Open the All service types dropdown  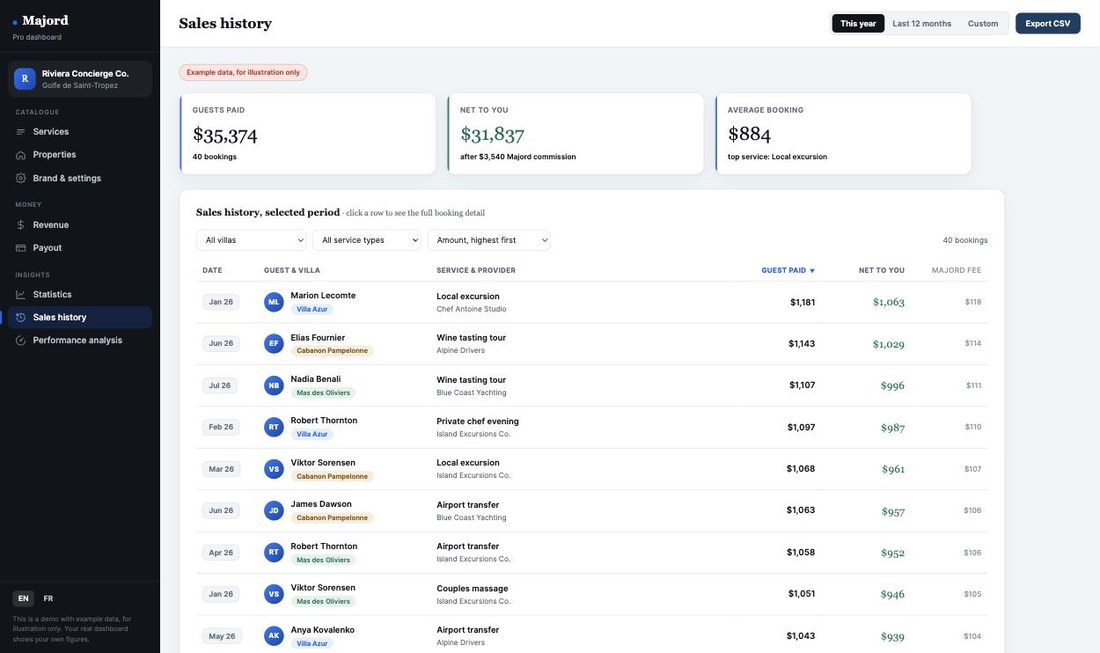[367, 241]
